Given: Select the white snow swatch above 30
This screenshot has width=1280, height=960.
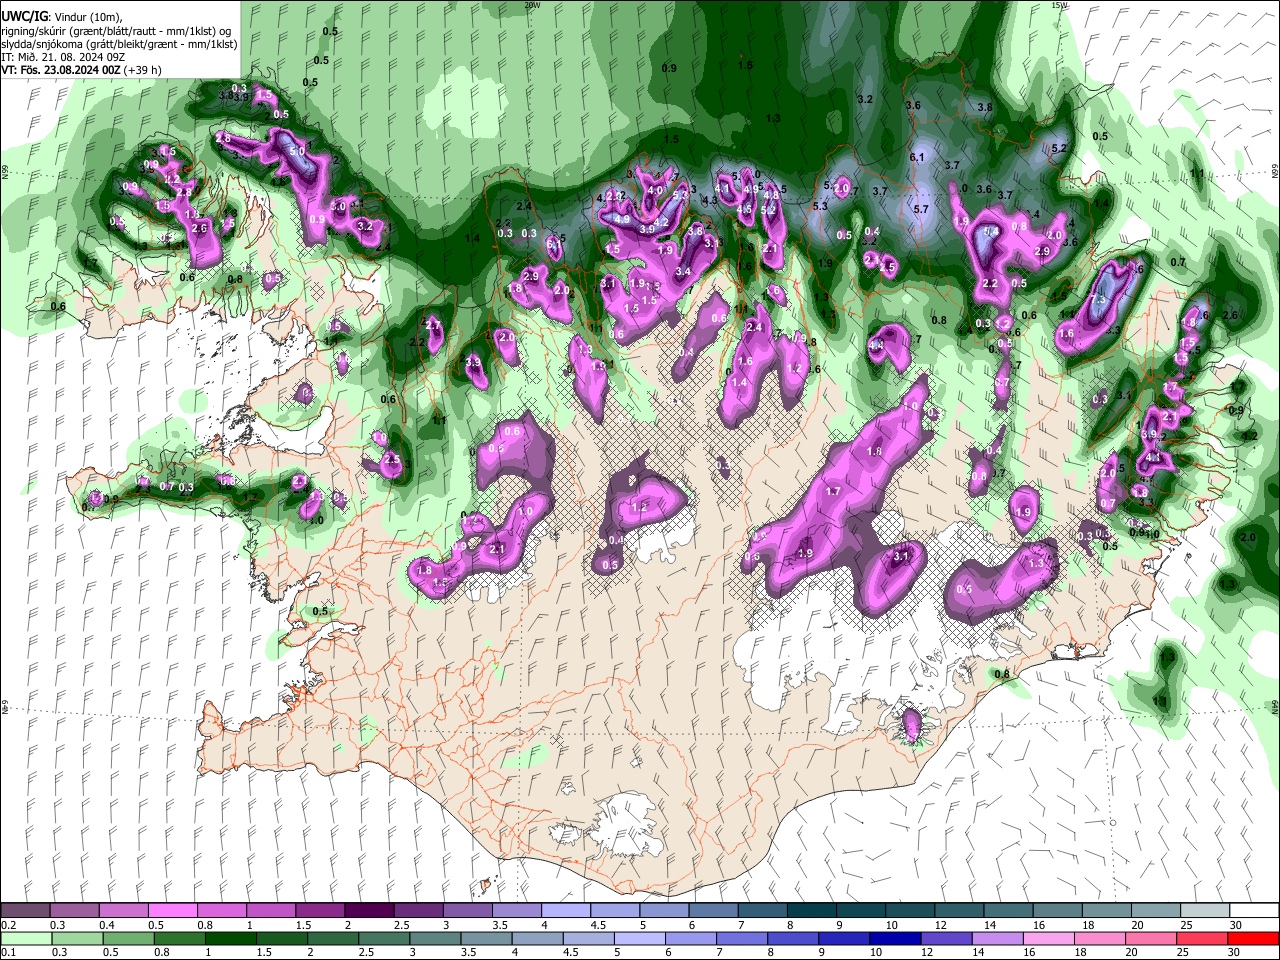Looking at the screenshot, I should click(1253, 911).
